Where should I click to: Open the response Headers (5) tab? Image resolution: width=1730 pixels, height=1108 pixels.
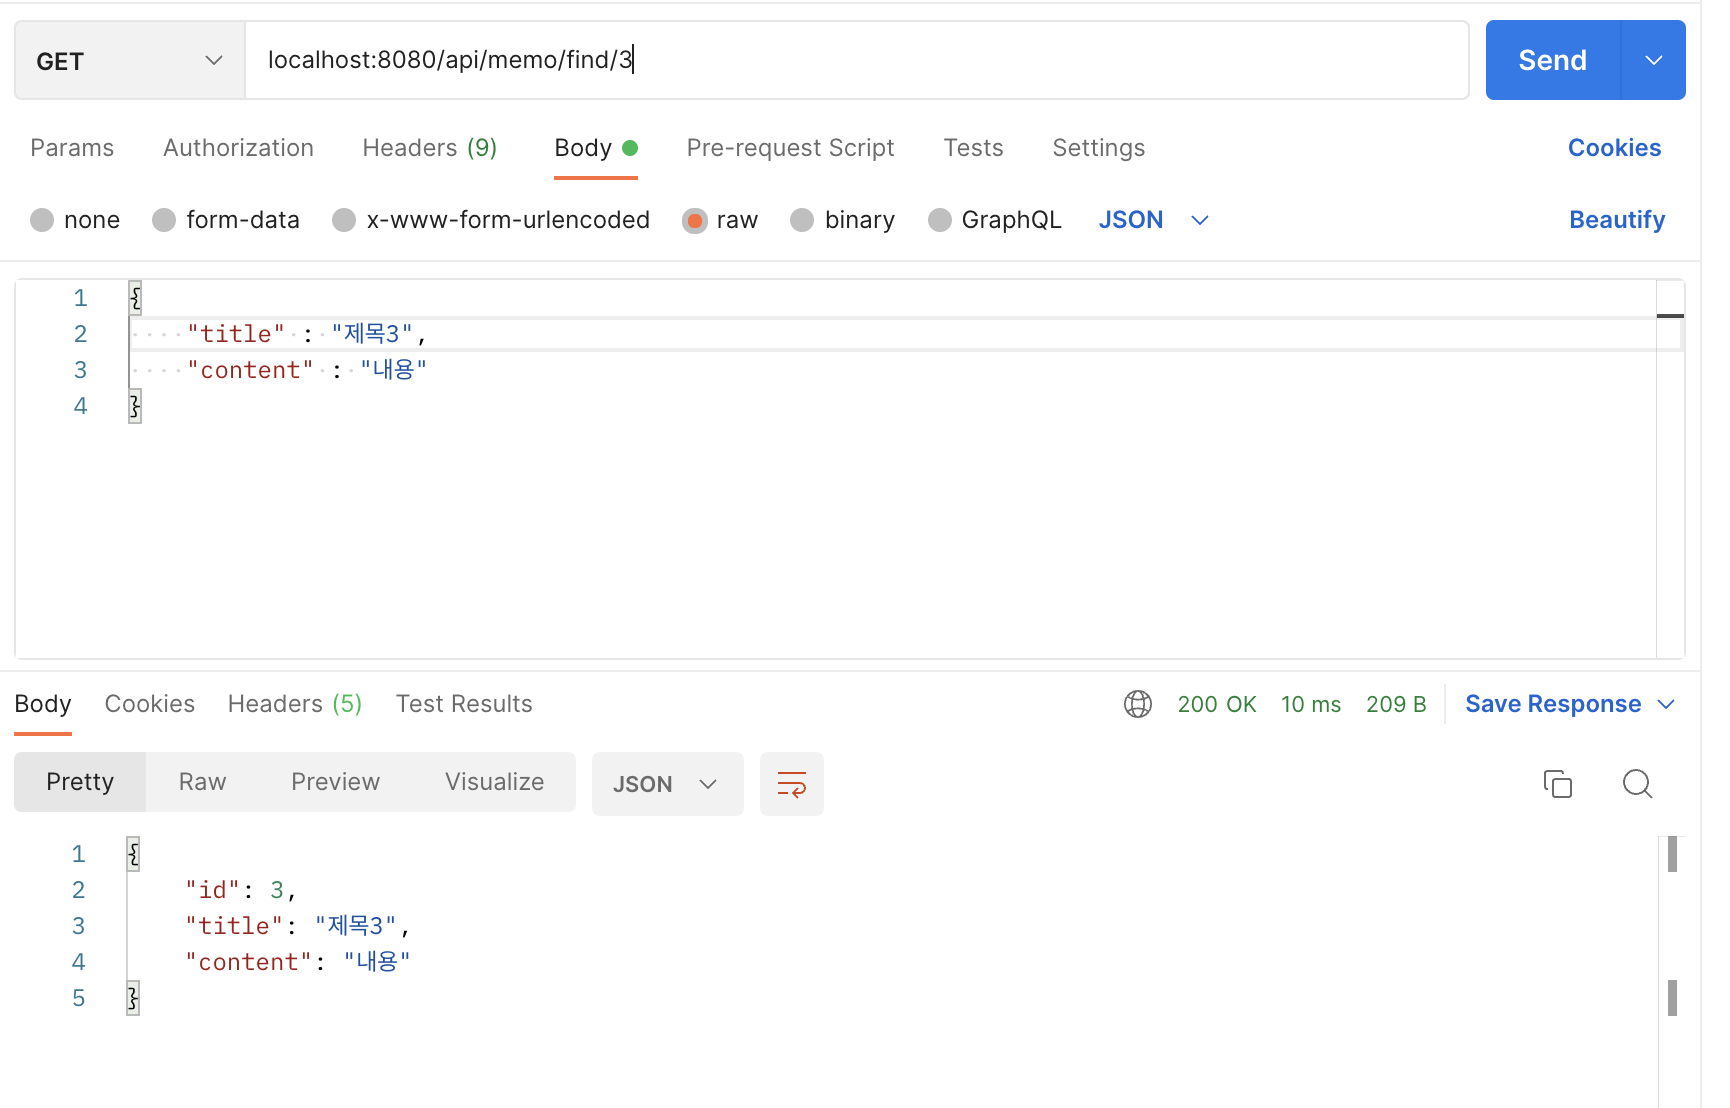pyautogui.click(x=295, y=704)
